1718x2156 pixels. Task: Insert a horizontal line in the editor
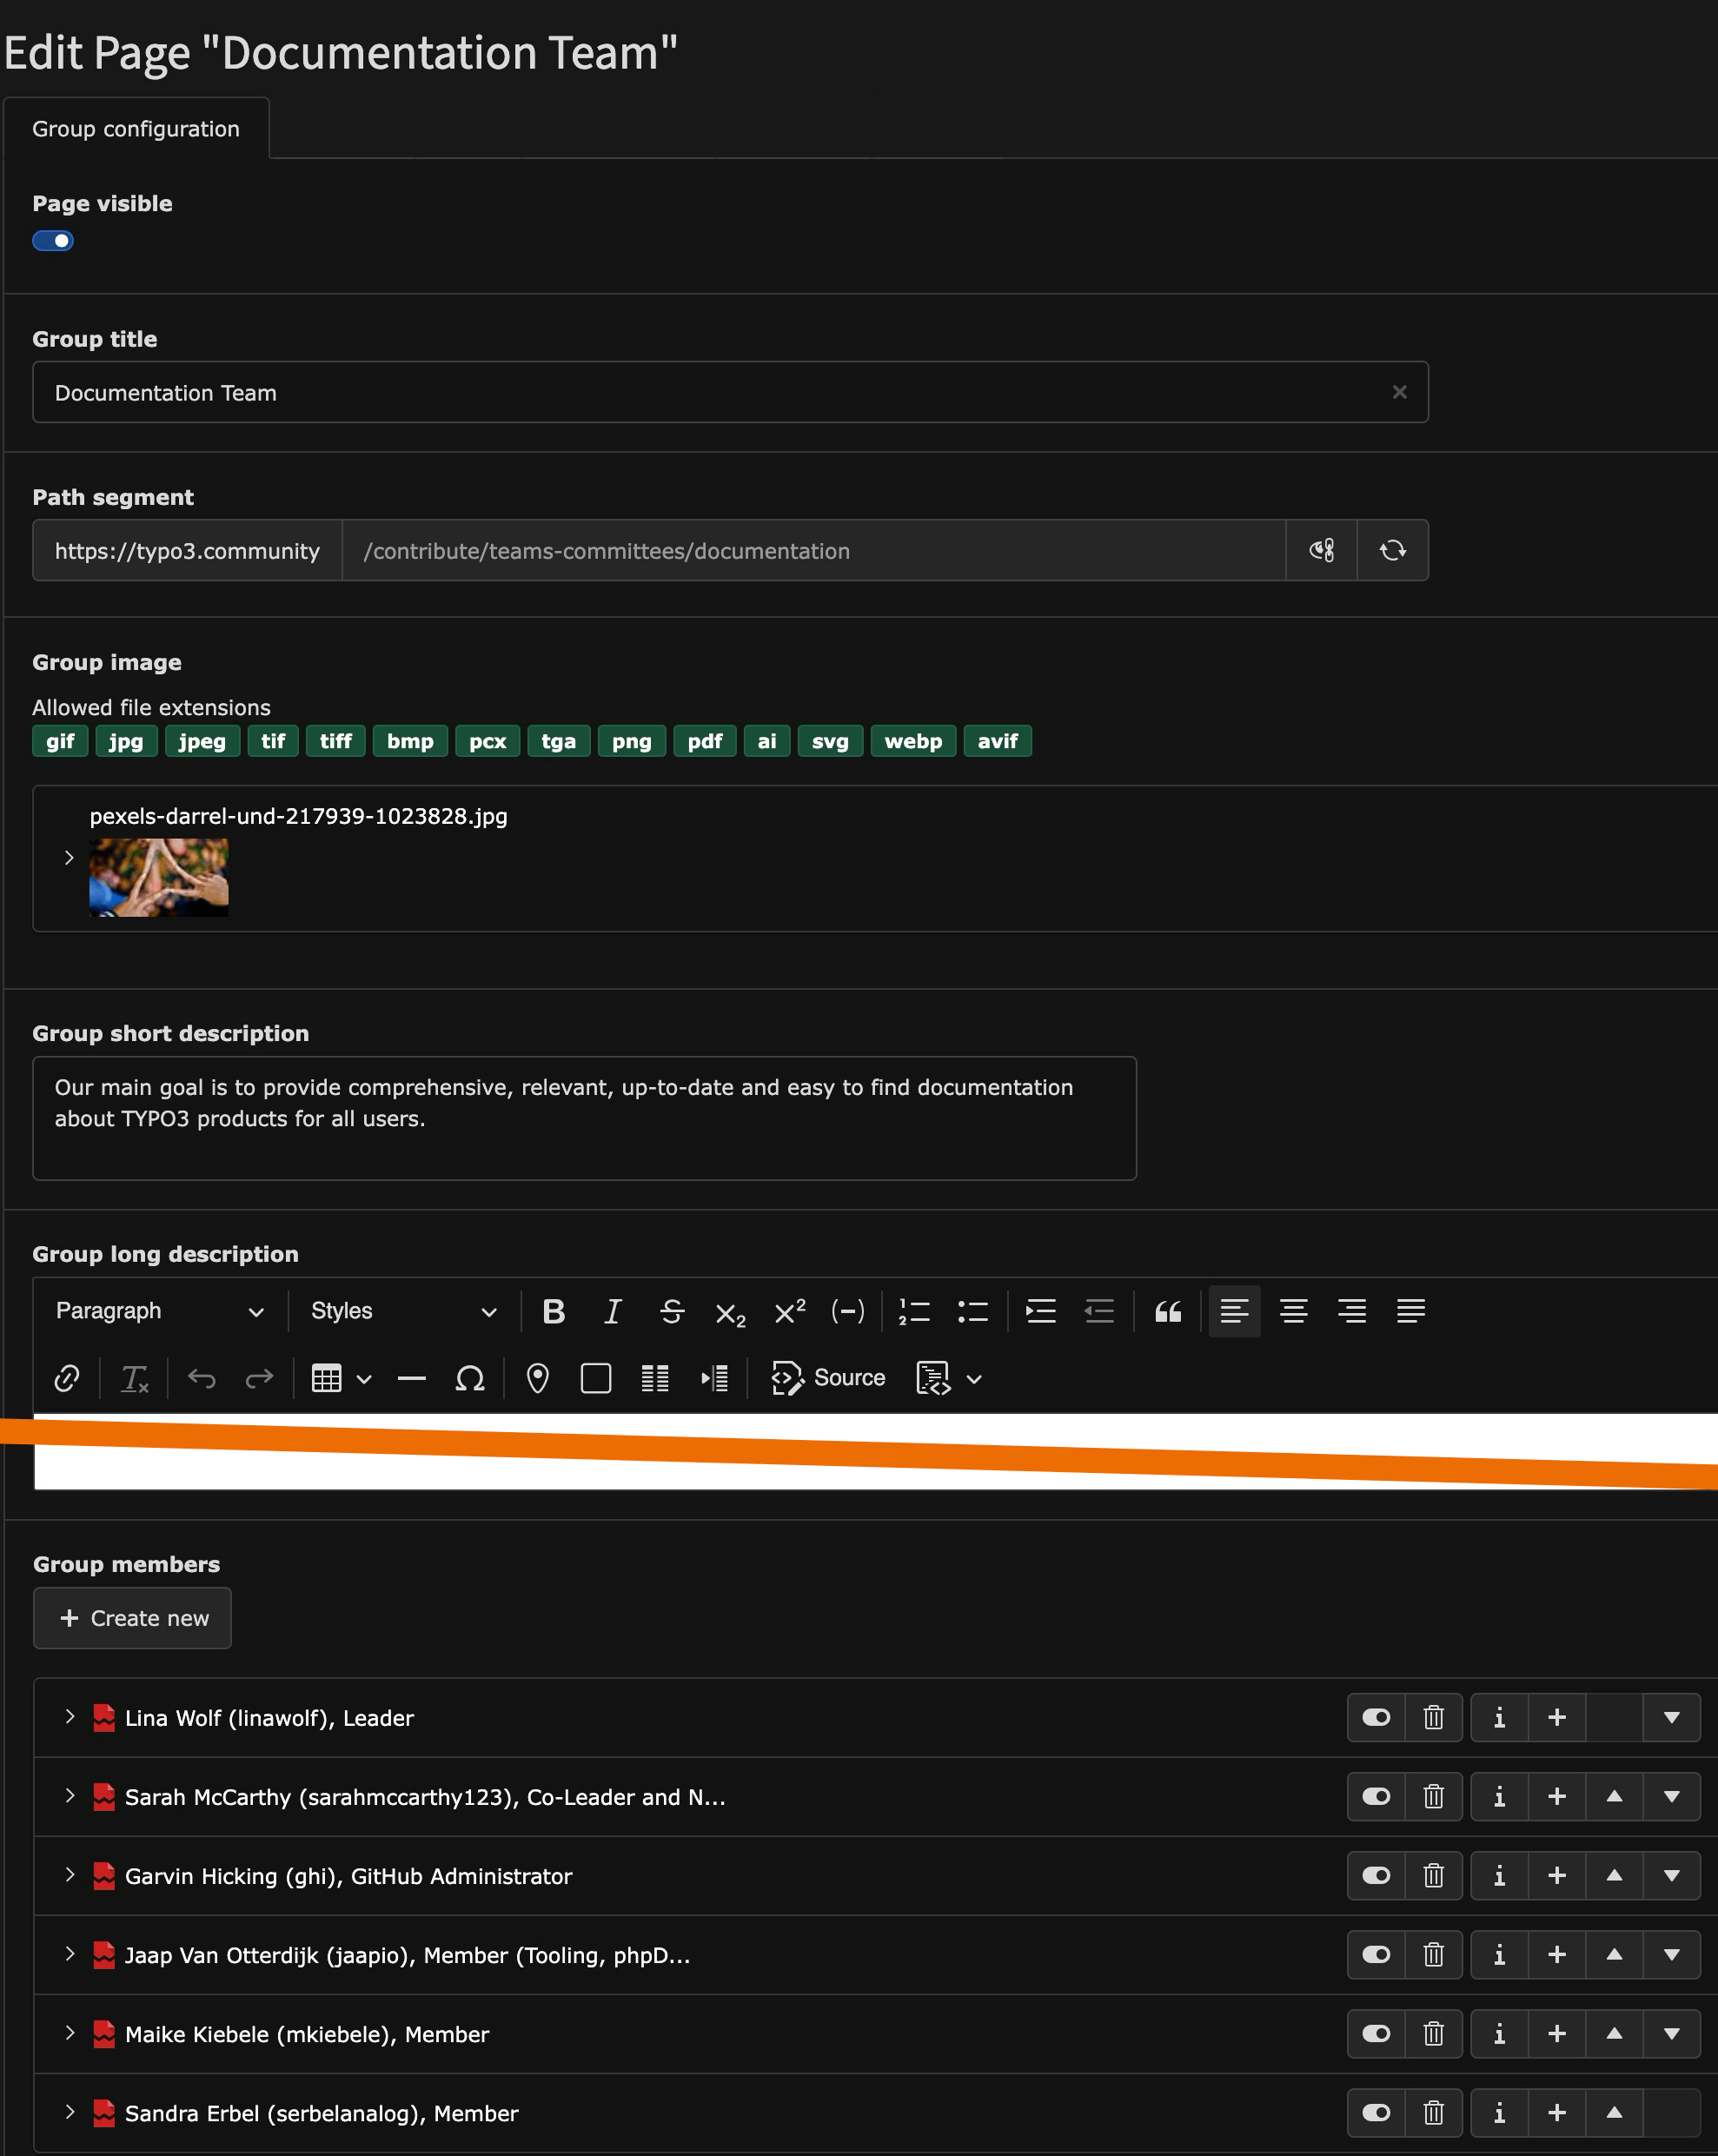[411, 1378]
